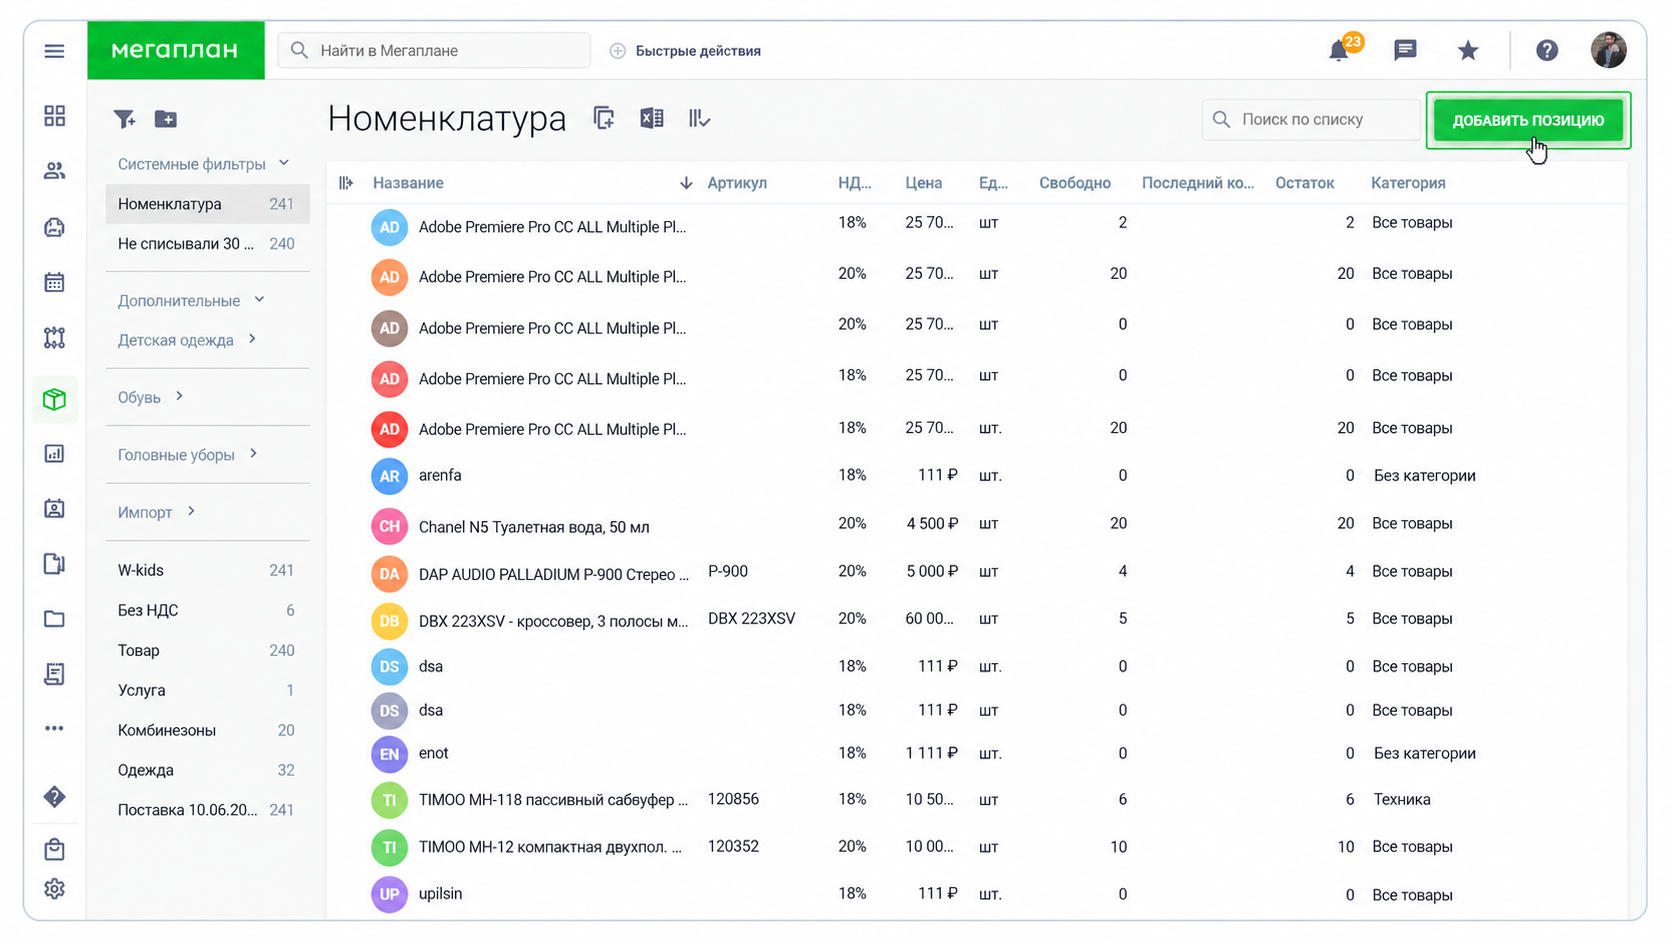This screenshot has width=1671, height=941.
Task: Open the user profile avatar
Action: coord(1608,50)
